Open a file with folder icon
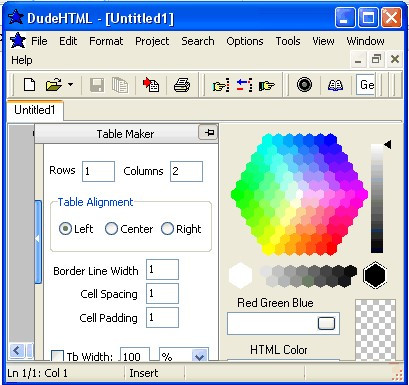The width and height of the screenshot is (409, 385). (x=54, y=85)
